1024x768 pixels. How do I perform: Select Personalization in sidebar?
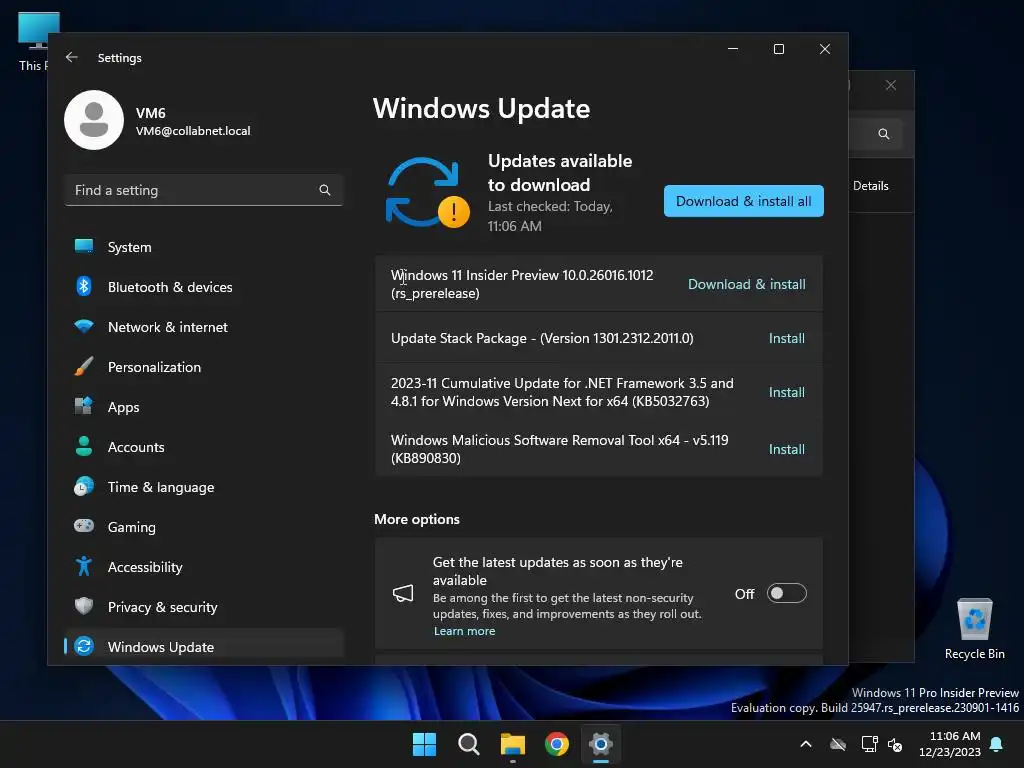204,367
